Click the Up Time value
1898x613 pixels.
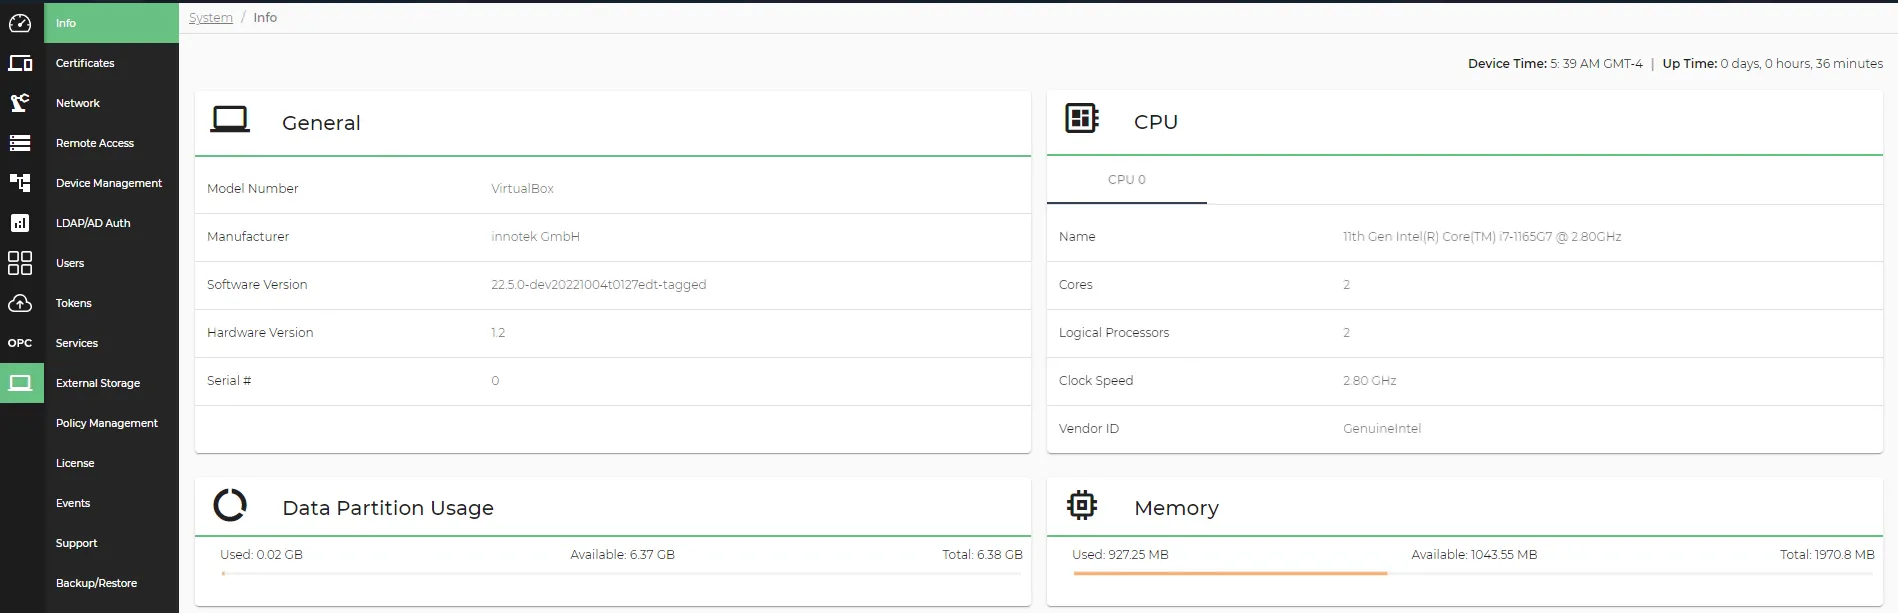[1801, 63]
